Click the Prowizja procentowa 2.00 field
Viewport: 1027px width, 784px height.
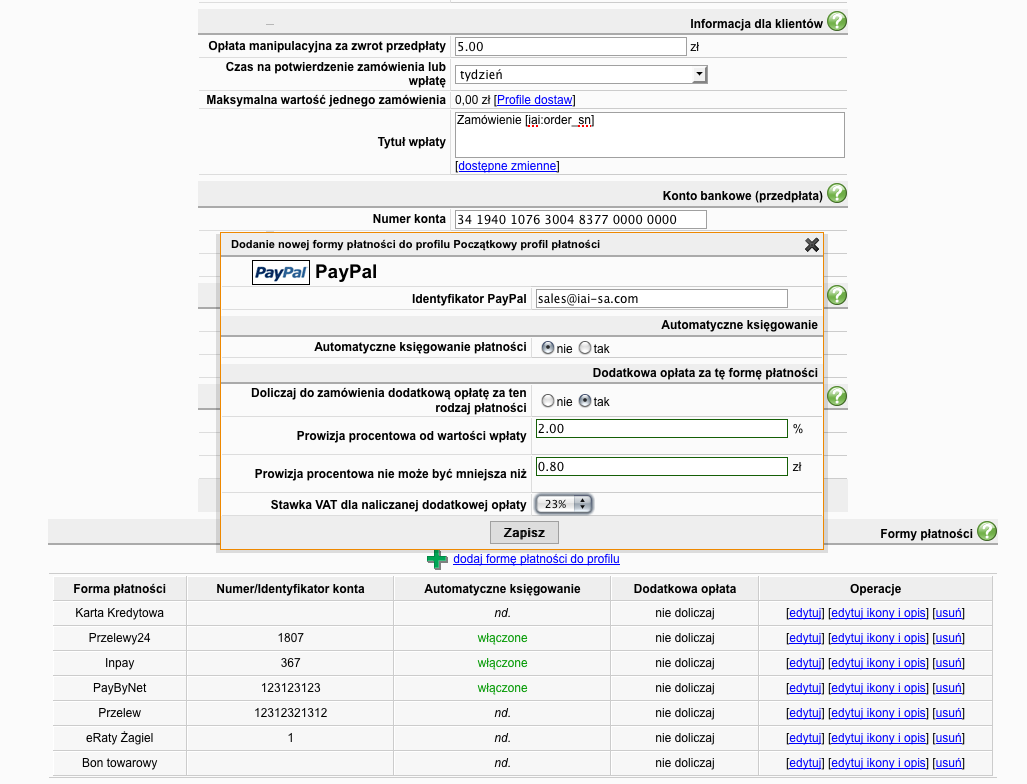point(662,428)
